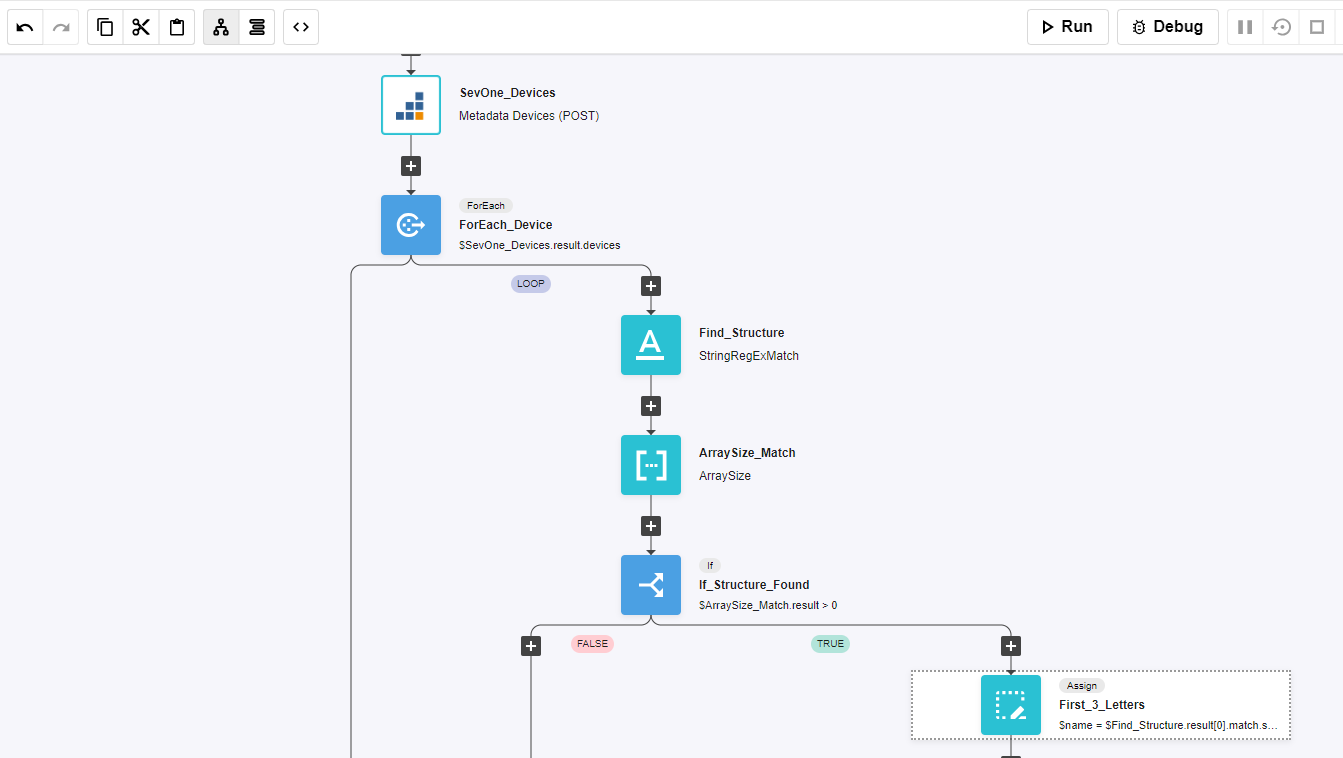Add step at start of LOOP branch
1343x758 pixels.
(651, 286)
